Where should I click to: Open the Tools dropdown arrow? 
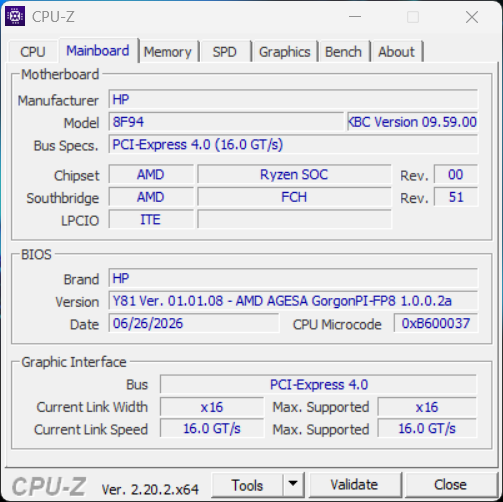pyautogui.click(x=293, y=484)
